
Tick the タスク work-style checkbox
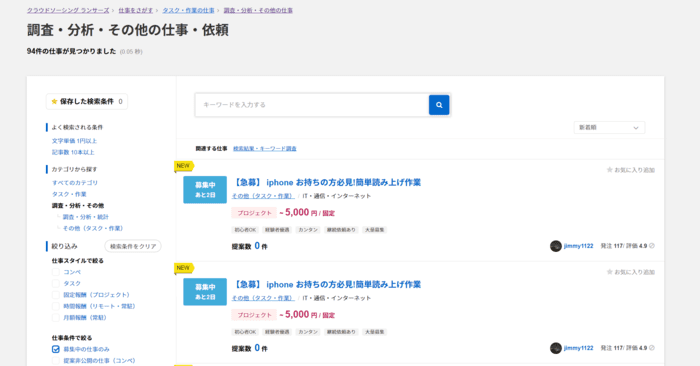[x=56, y=283]
